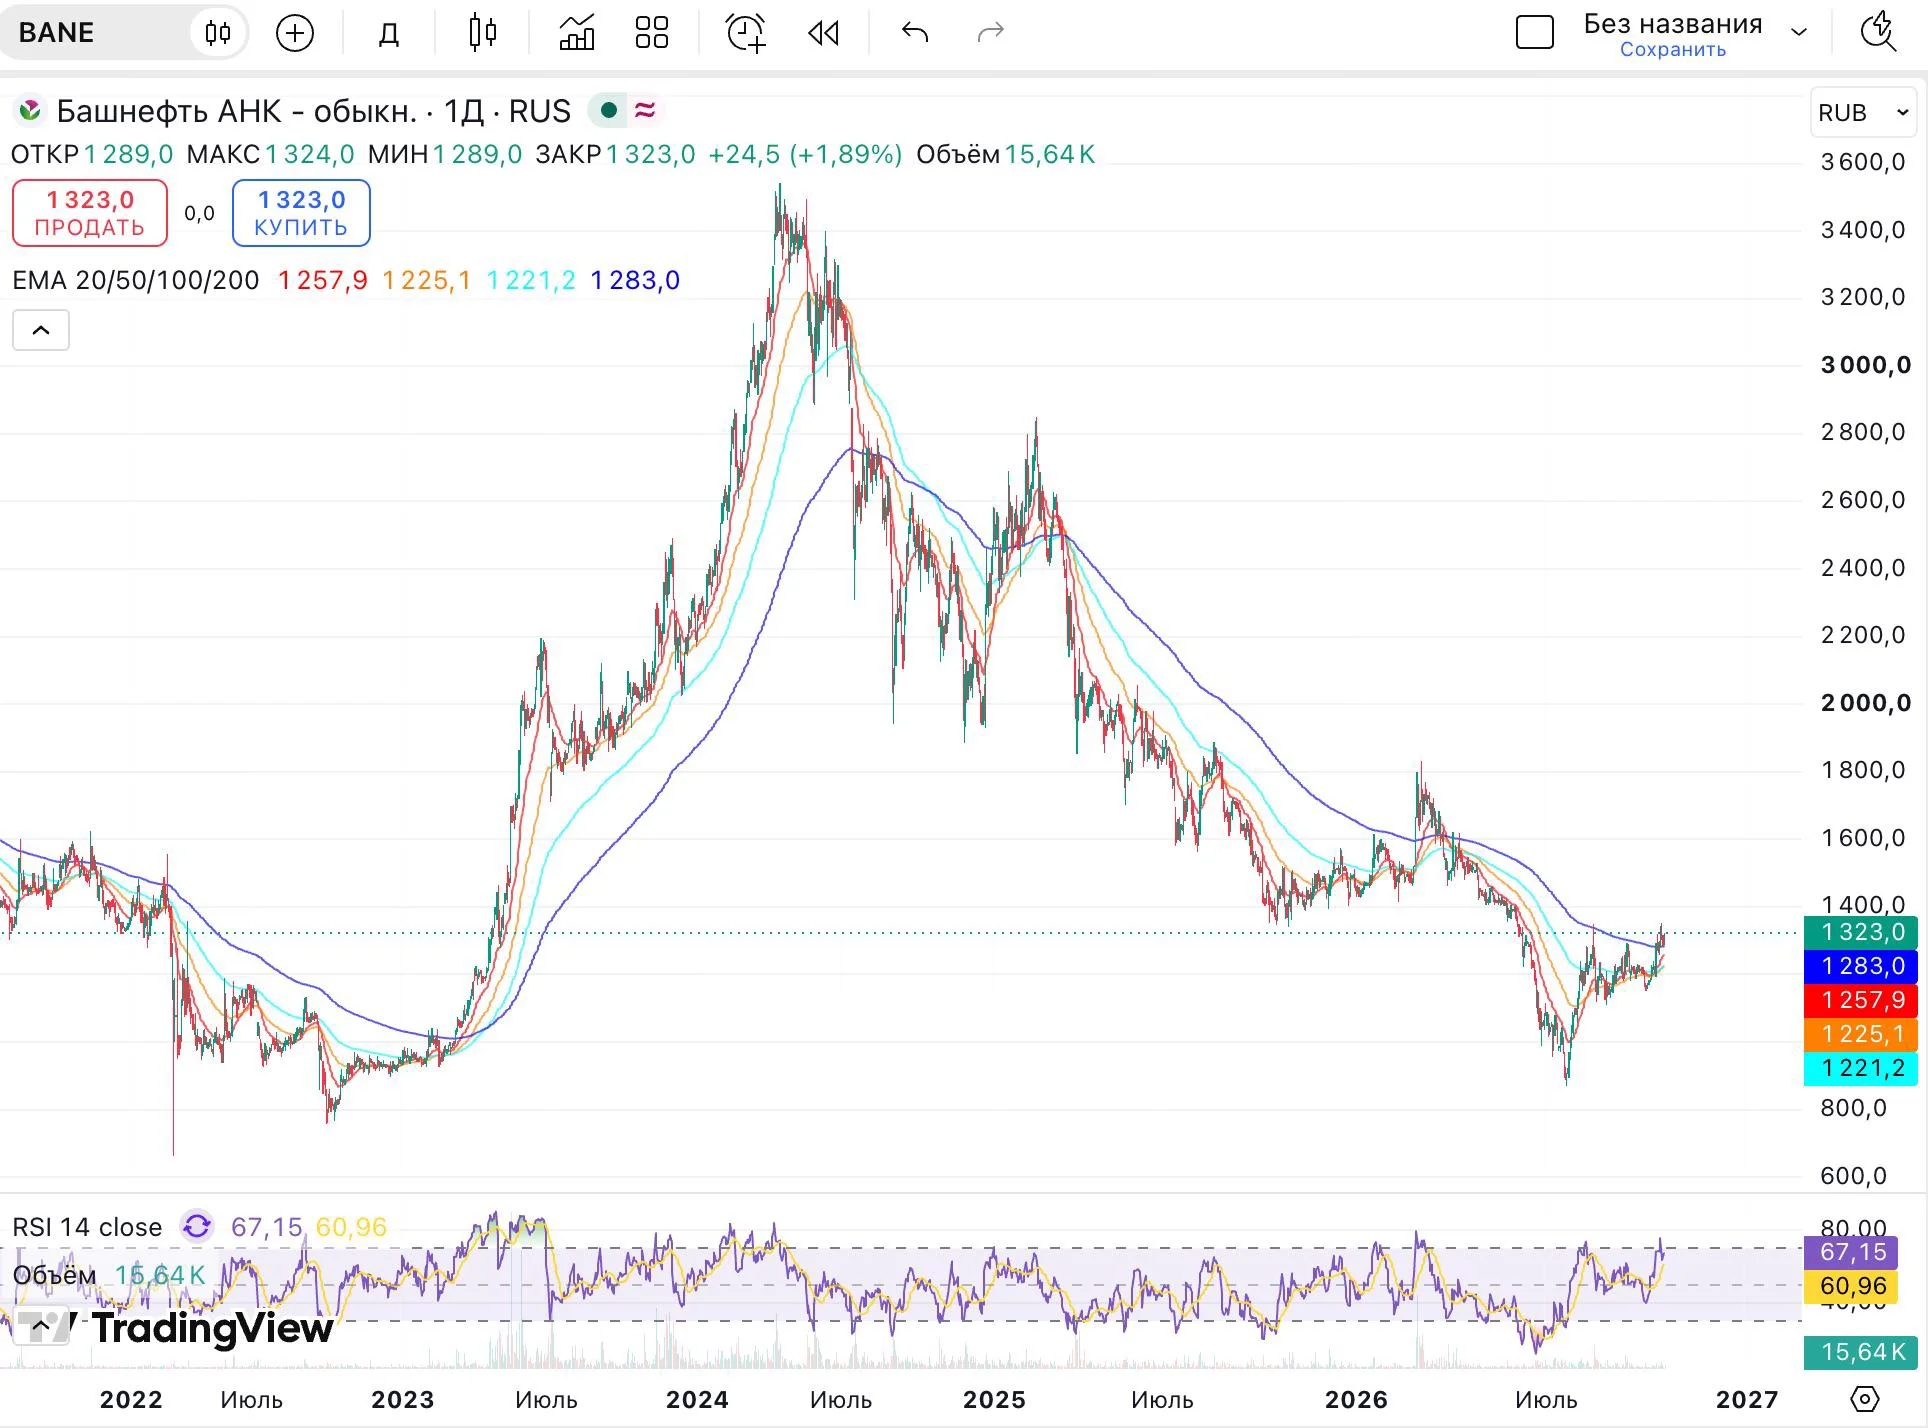Click the pink approximate data indicator icon
This screenshot has width=1928, height=1428.
pos(645,110)
